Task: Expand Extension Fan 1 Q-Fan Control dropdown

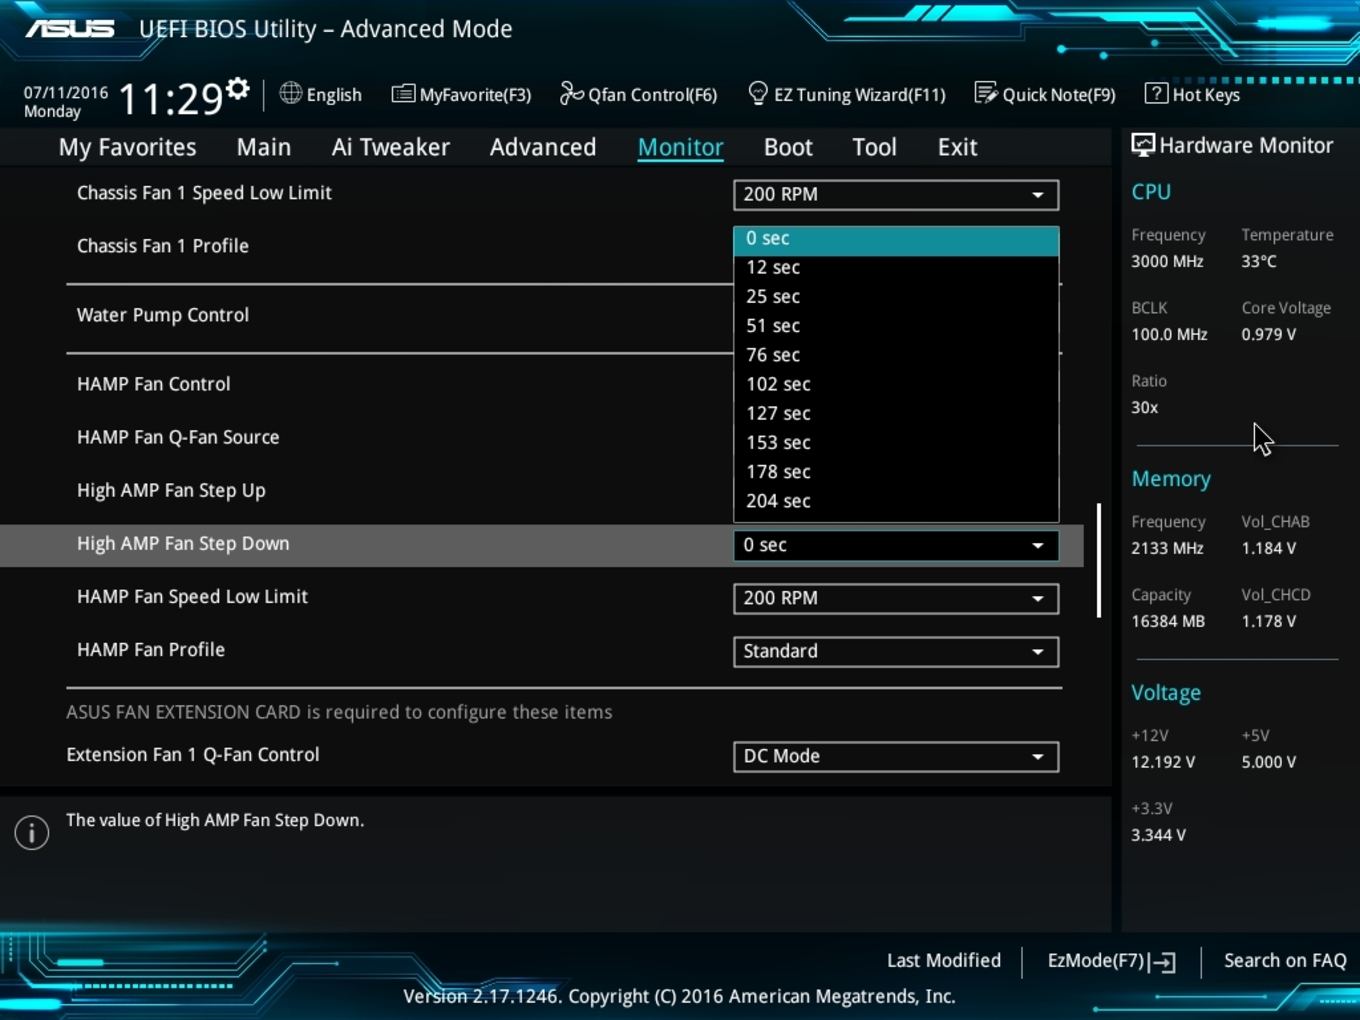Action: [x=896, y=756]
